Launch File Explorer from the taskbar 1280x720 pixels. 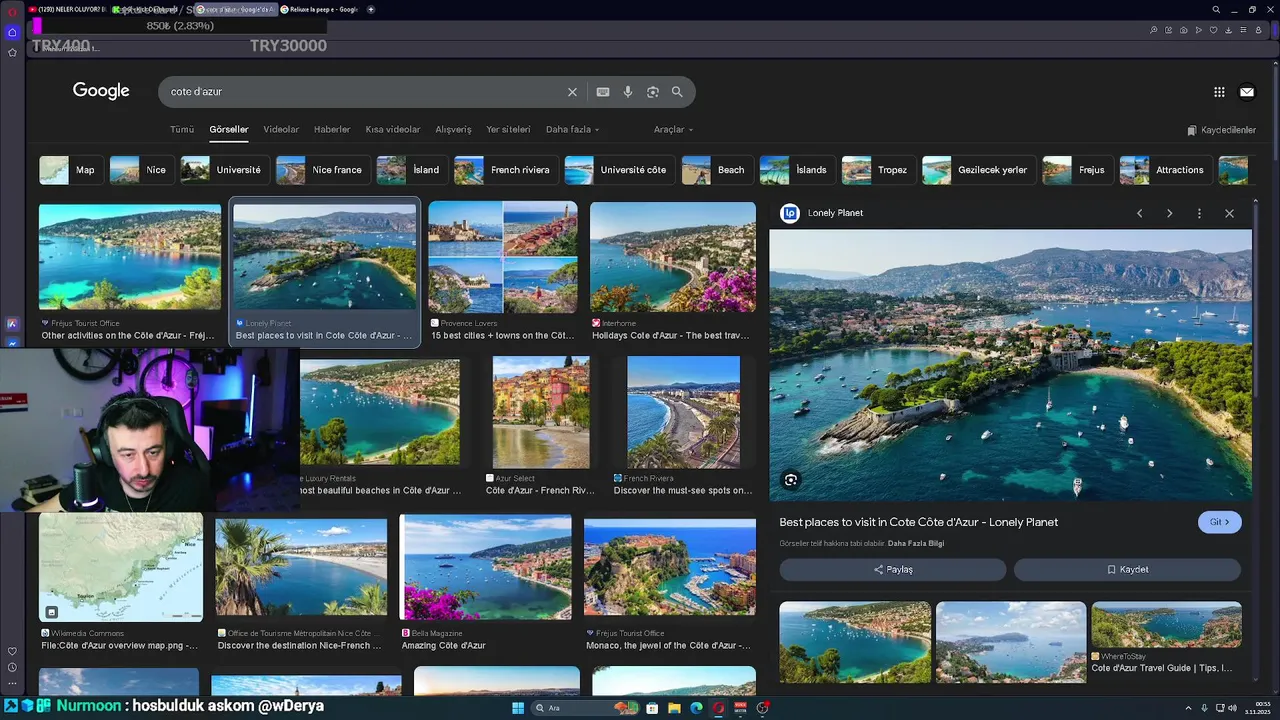674,708
